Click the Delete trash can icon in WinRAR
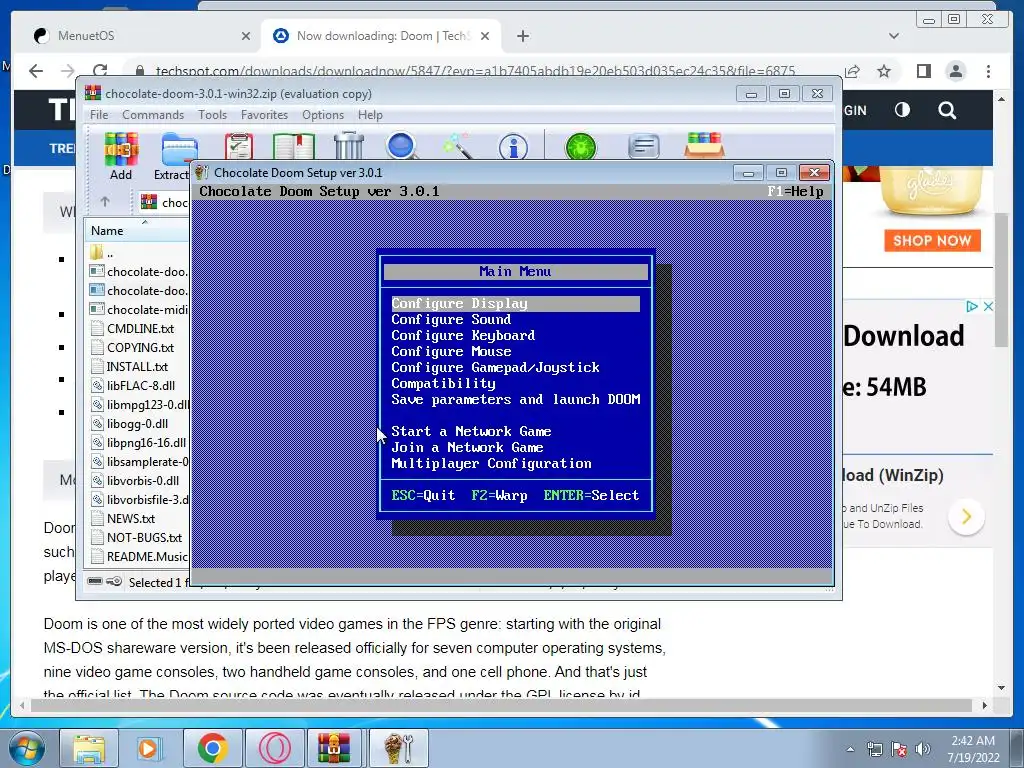Viewport: 1024px width, 768px height. pyautogui.click(x=349, y=146)
